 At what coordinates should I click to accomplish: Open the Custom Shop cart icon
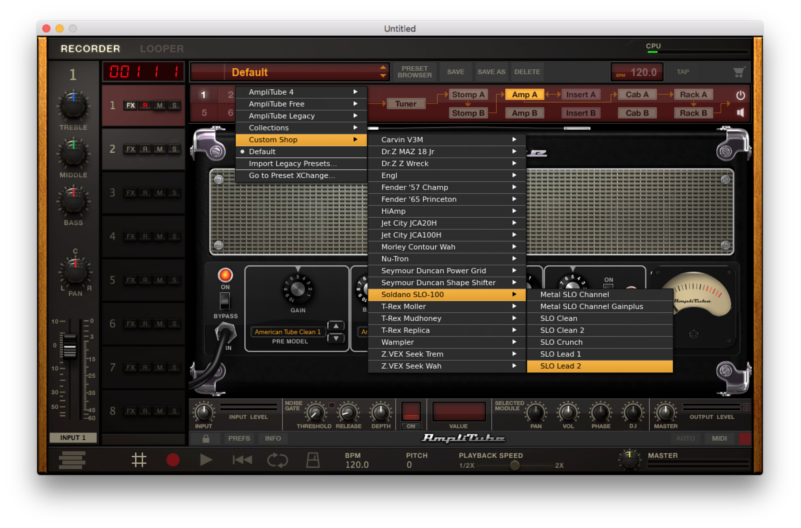click(x=739, y=72)
